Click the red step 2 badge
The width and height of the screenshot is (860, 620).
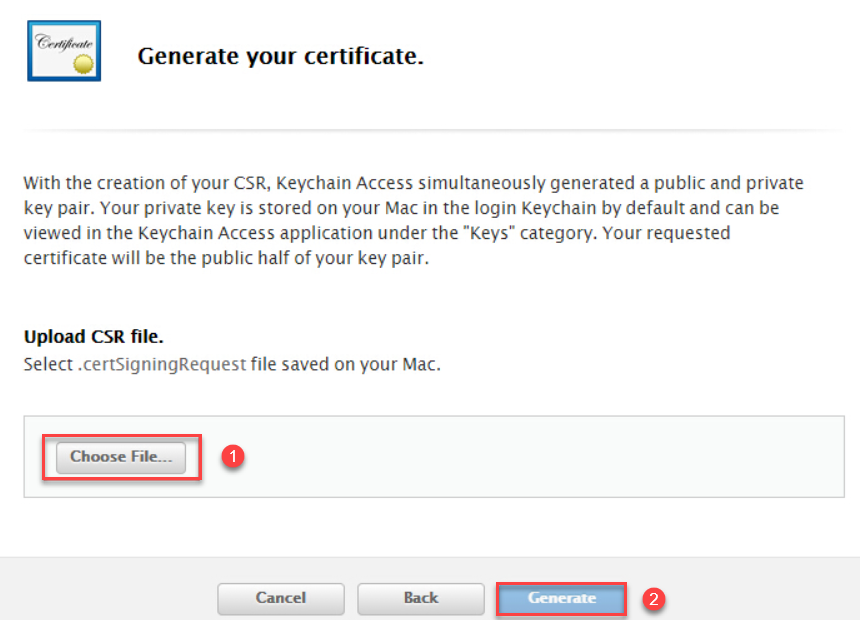point(654,599)
